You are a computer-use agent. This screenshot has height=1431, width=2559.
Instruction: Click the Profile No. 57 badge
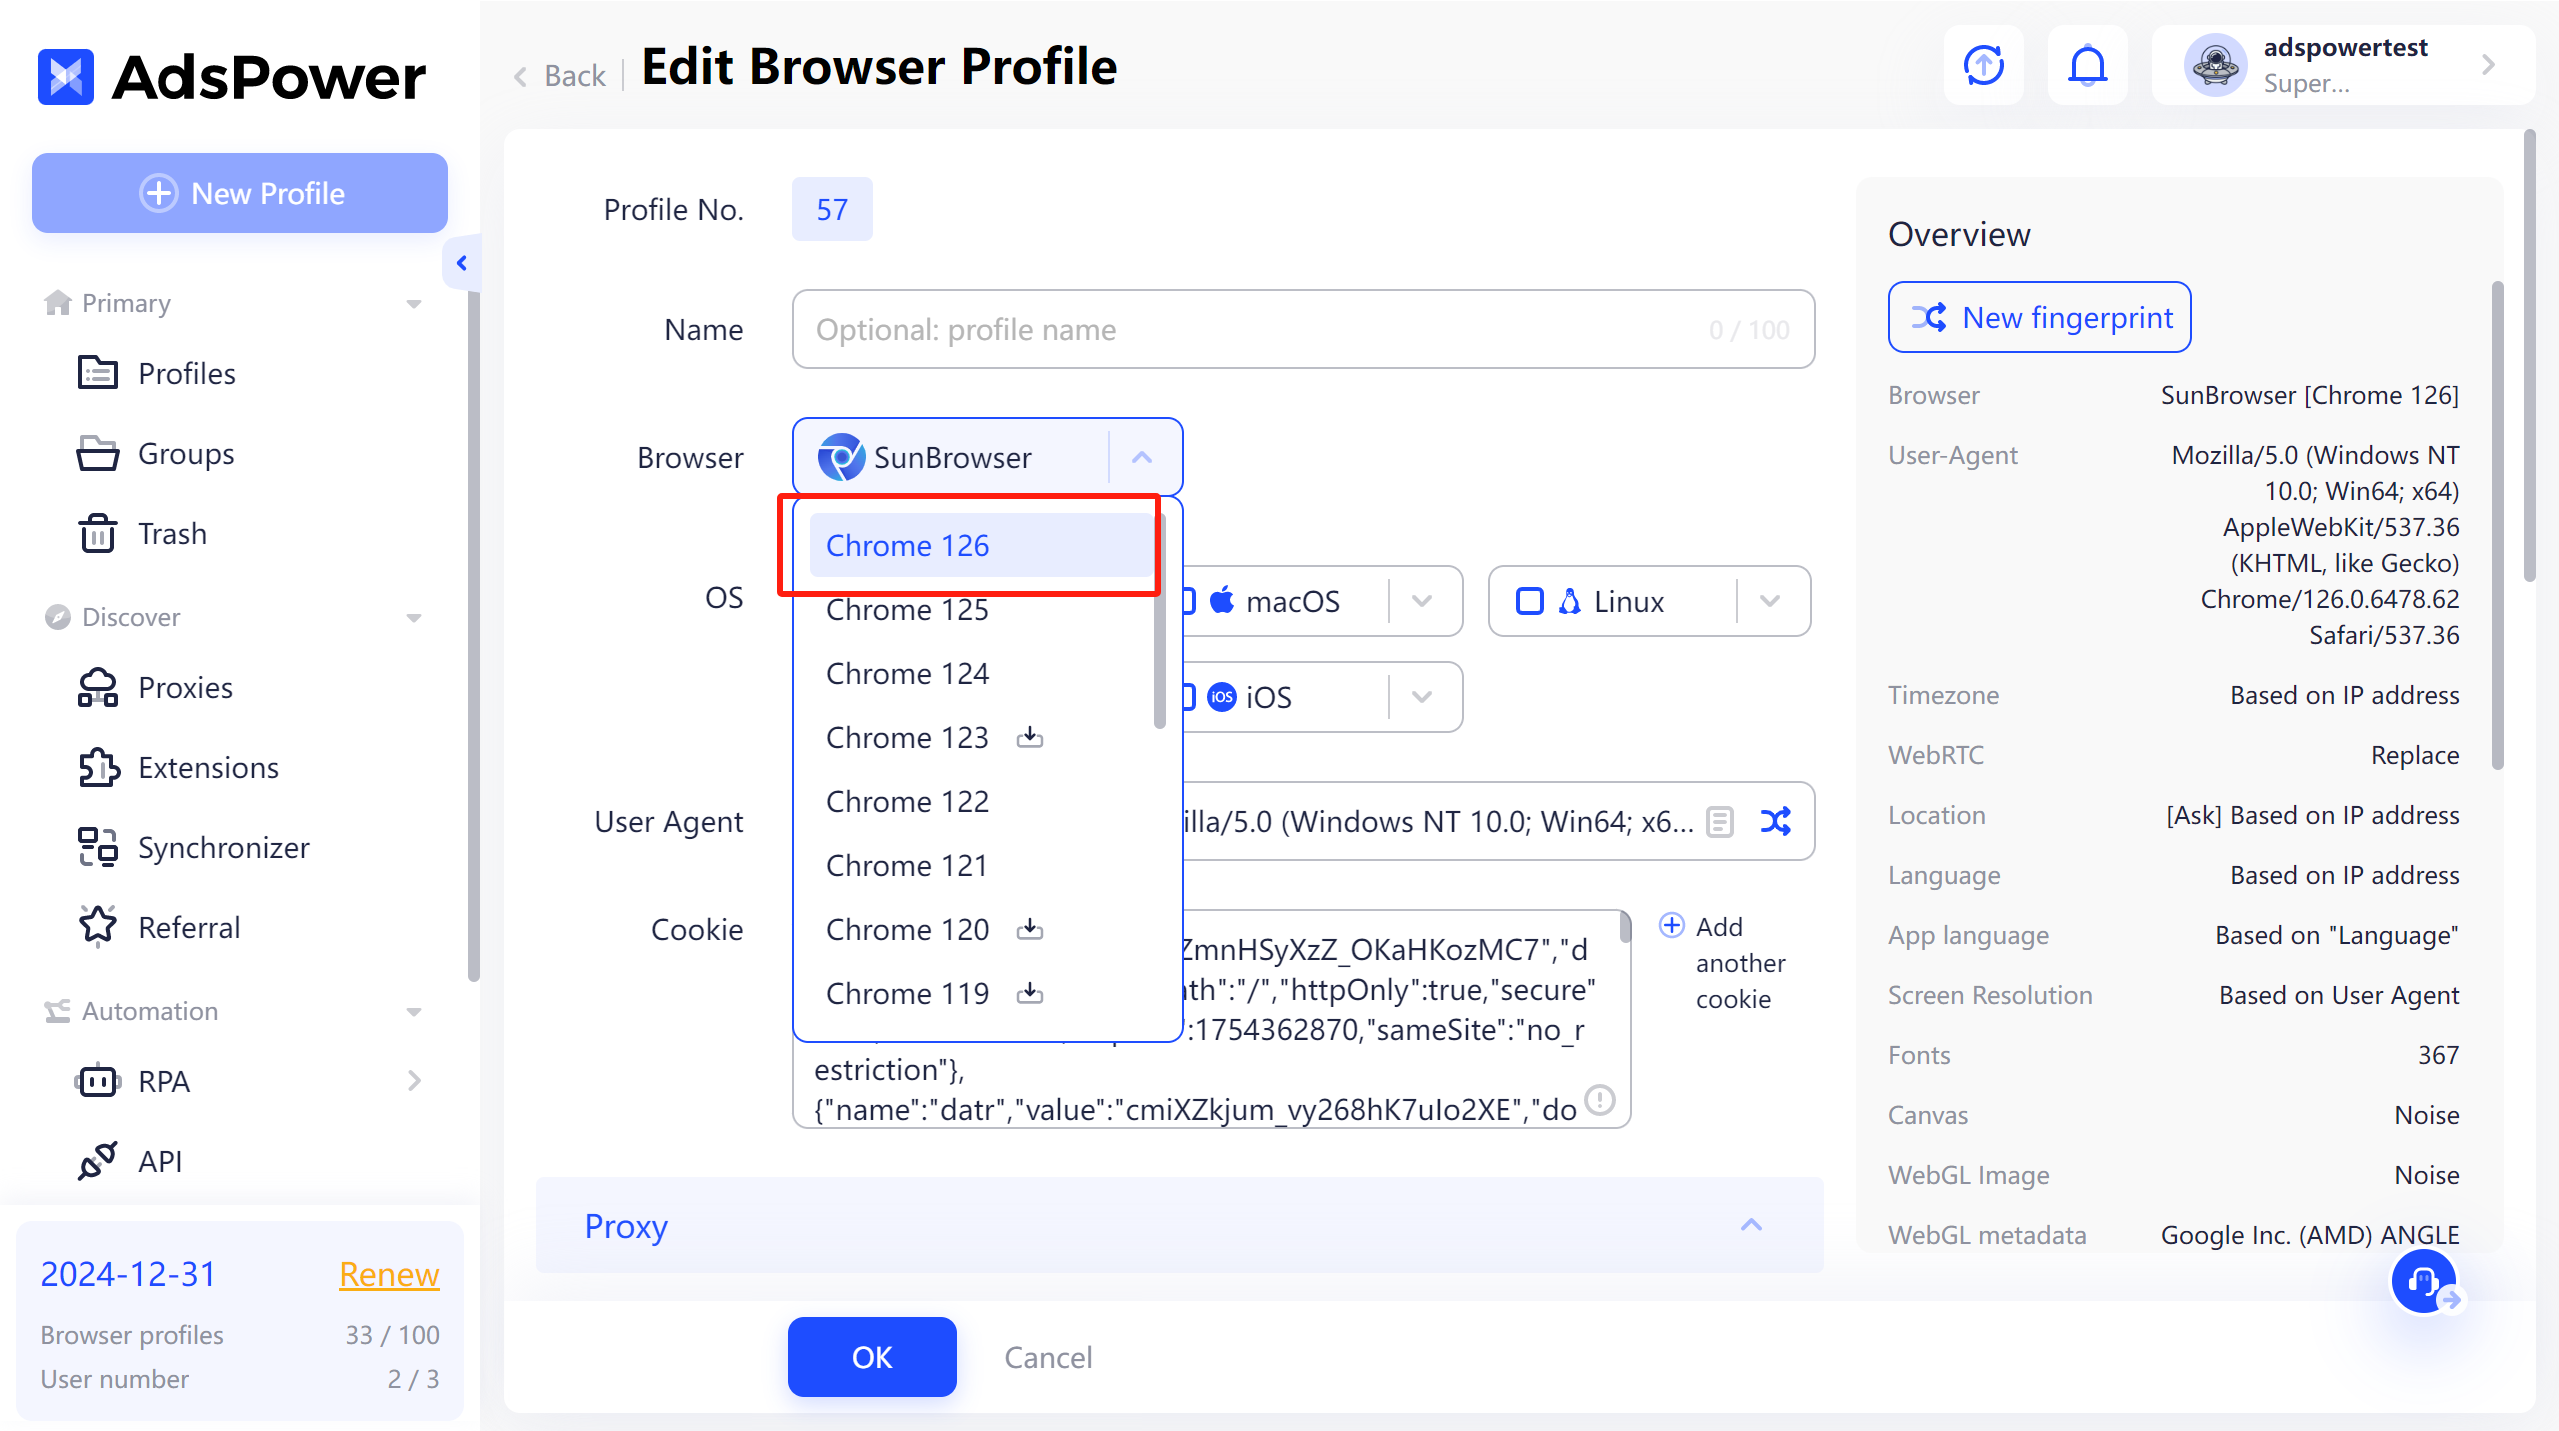(x=832, y=209)
